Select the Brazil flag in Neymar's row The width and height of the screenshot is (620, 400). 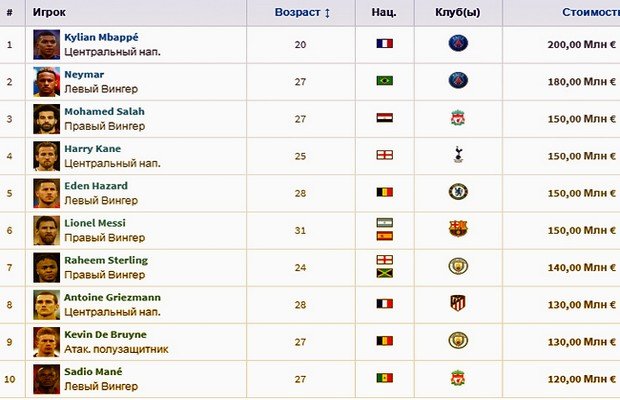[385, 81]
